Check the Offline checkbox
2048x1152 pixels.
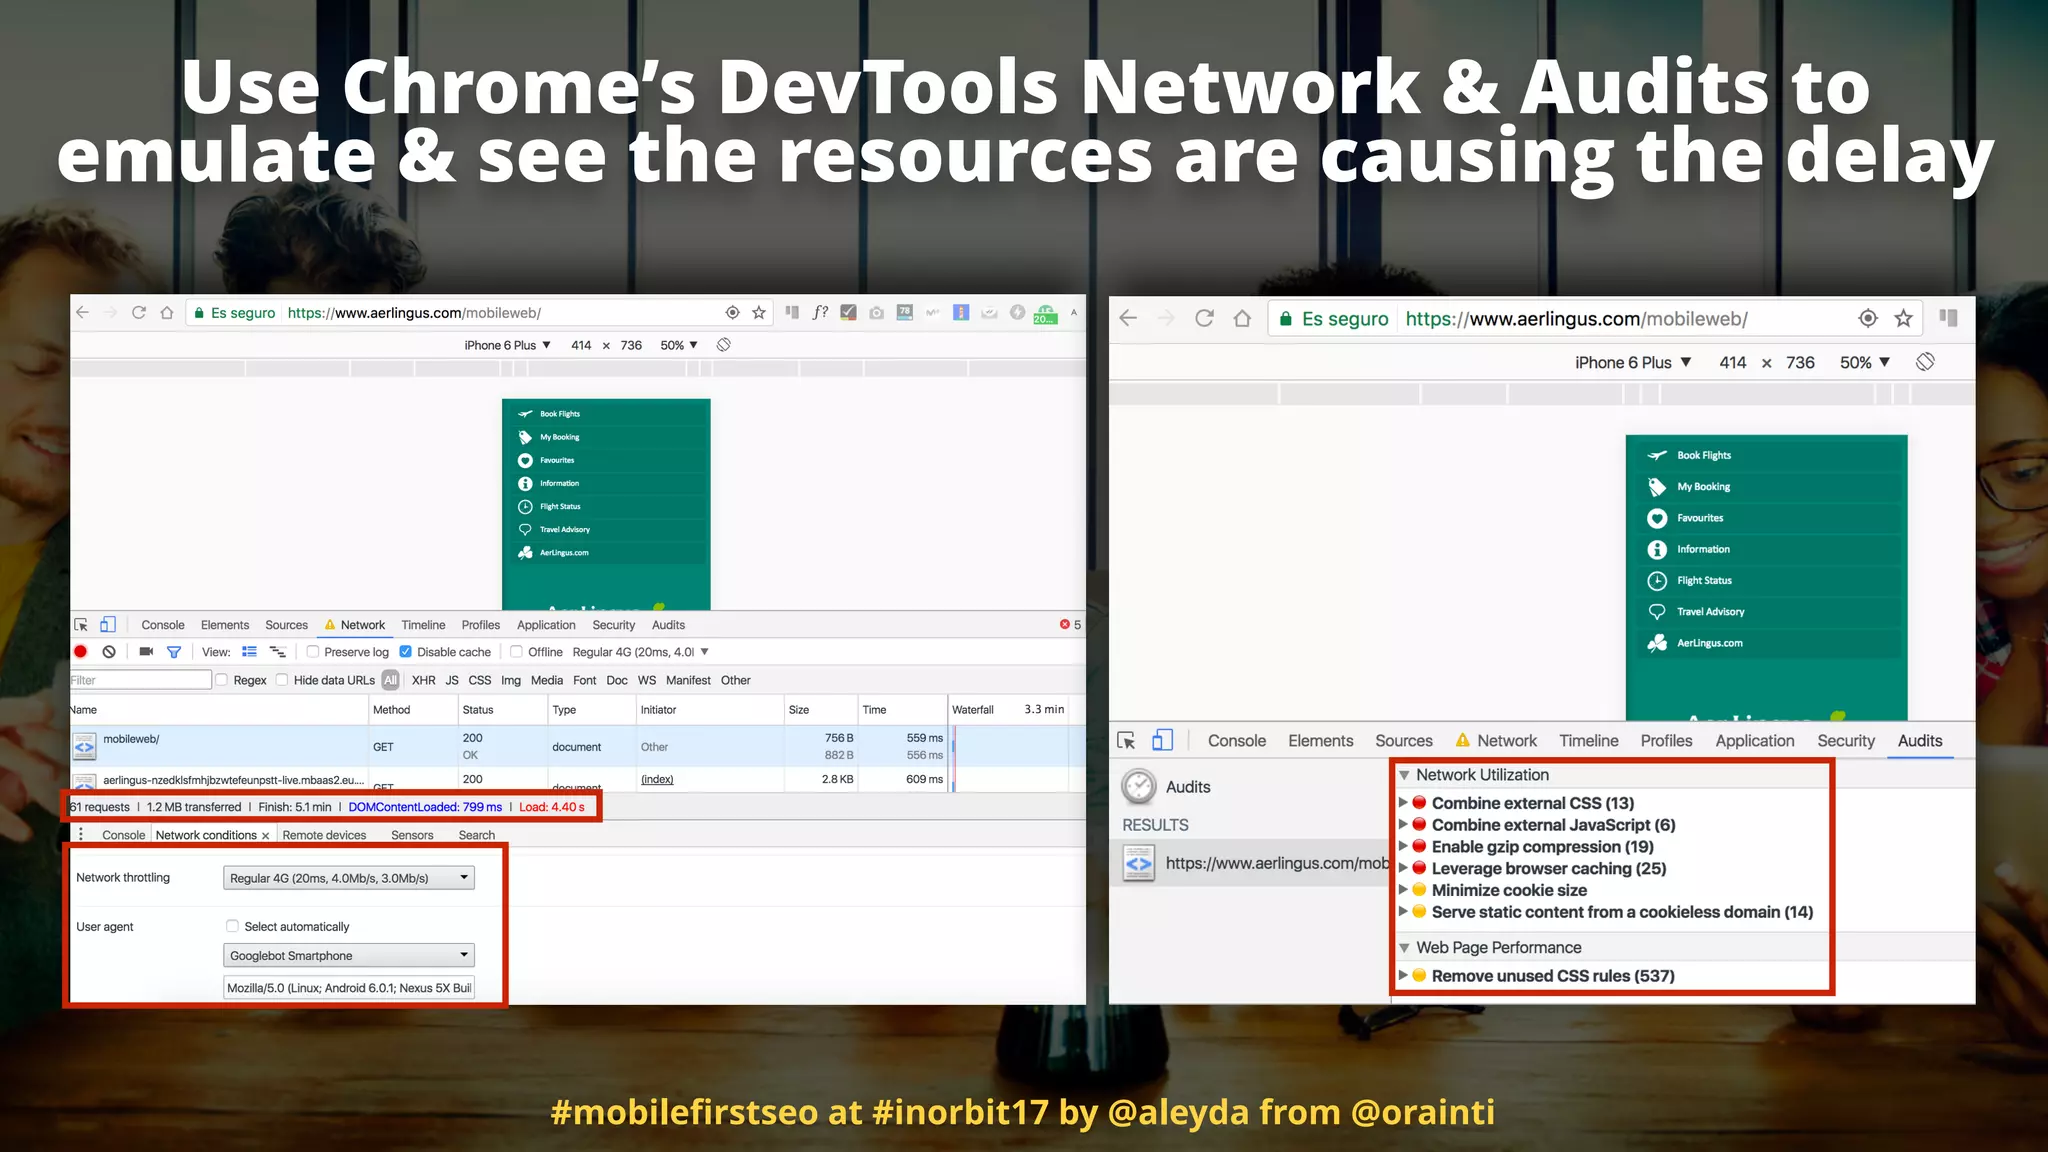tap(517, 652)
